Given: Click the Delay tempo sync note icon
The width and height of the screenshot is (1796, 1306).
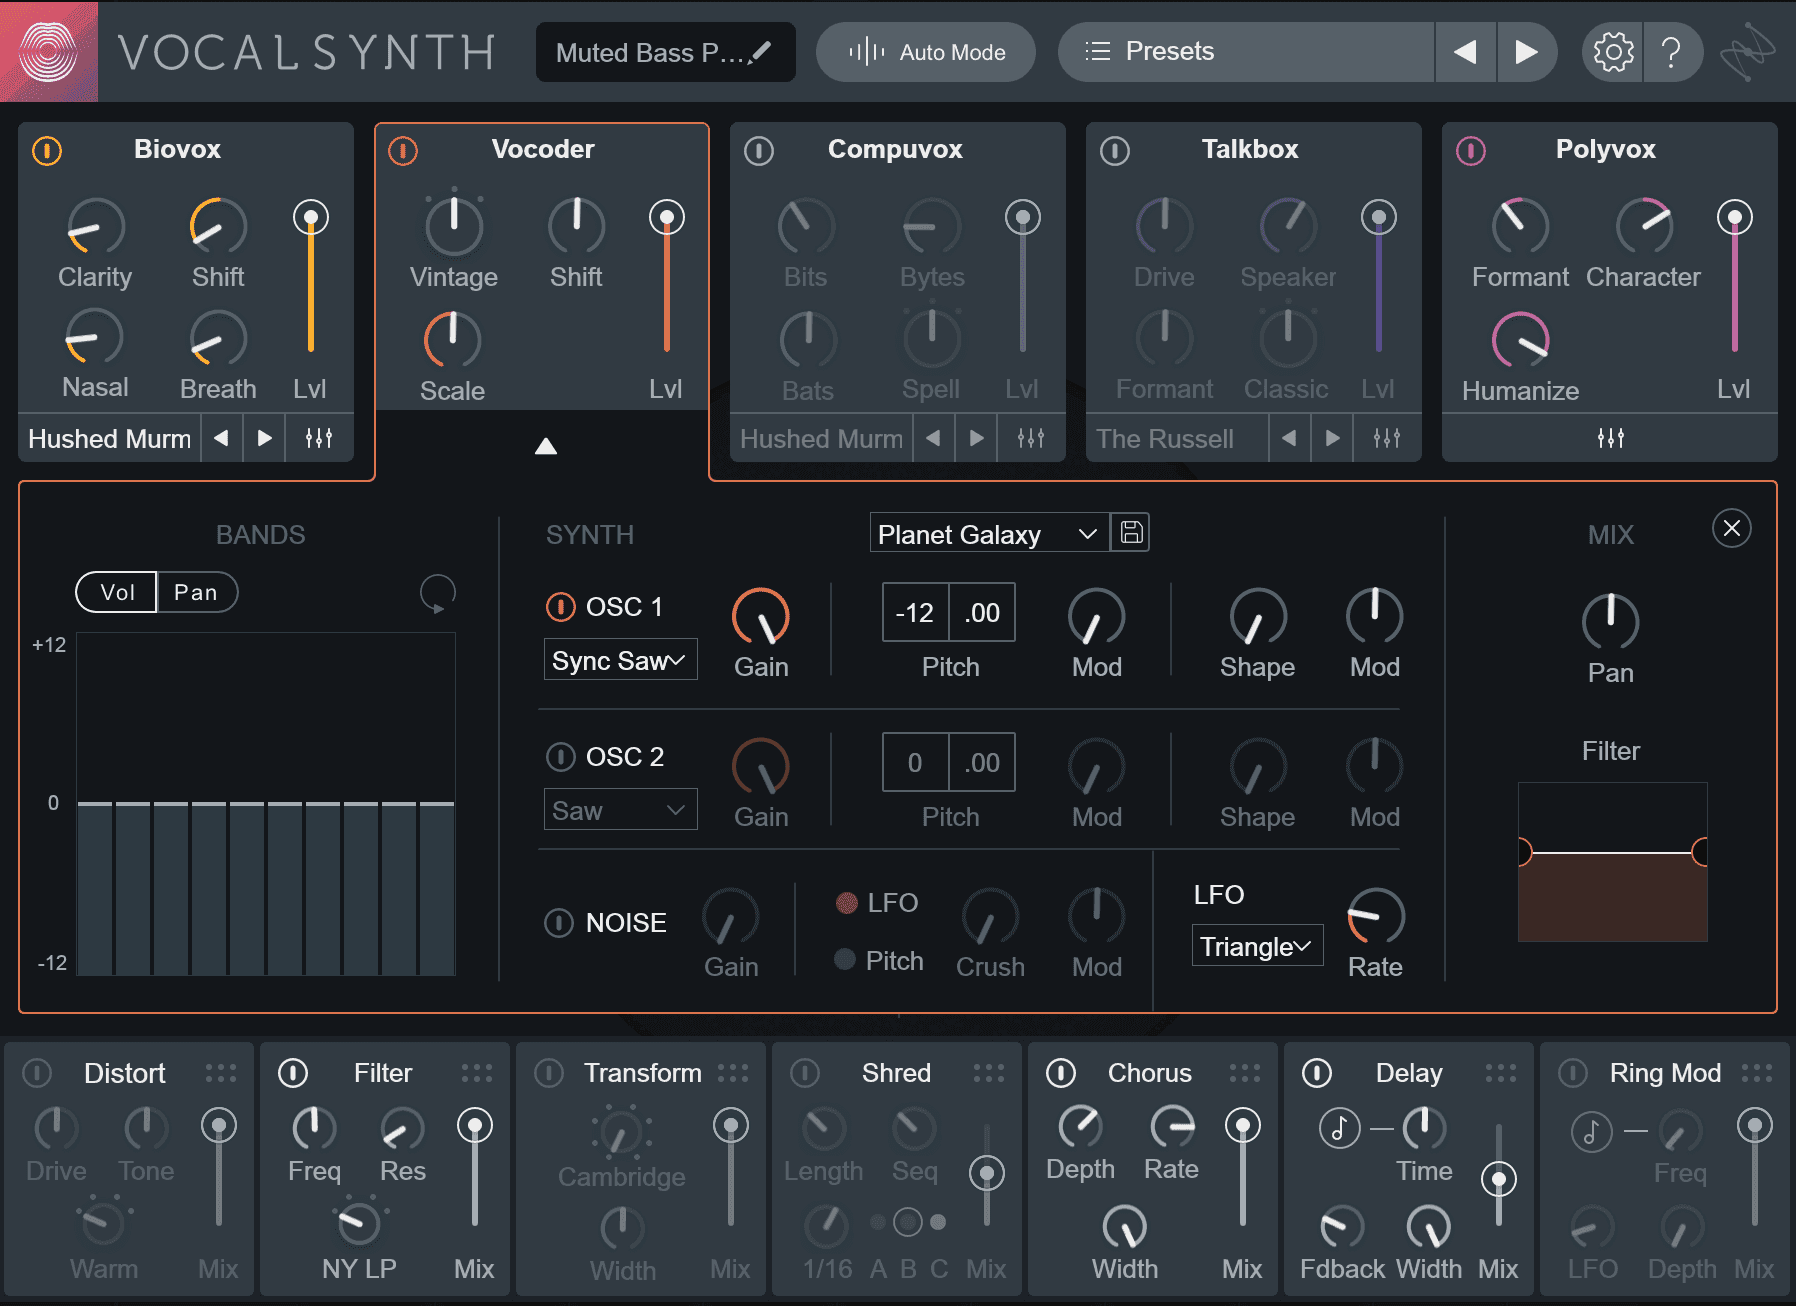Looking at the screenshot, I should (x=1339, y=1129).
